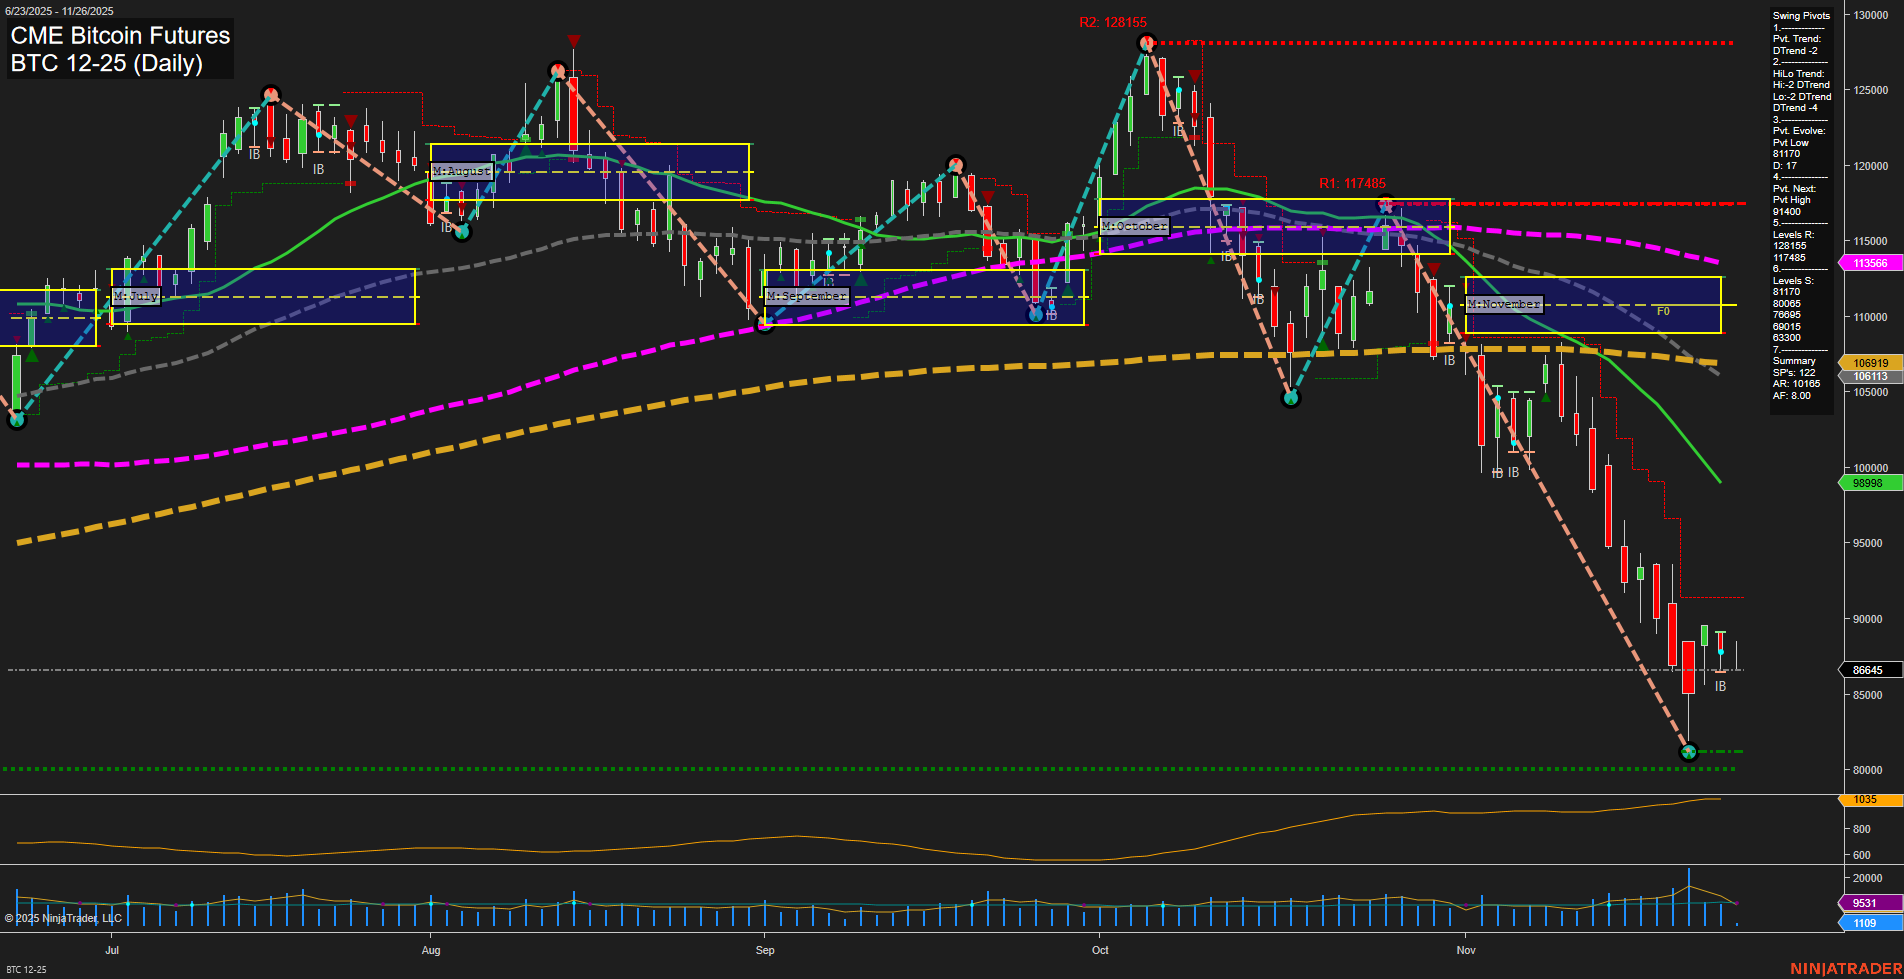Screen dimensions: 1904x979
Task: Select the purple 9531 volume value tag
Action: point(1863,903)
